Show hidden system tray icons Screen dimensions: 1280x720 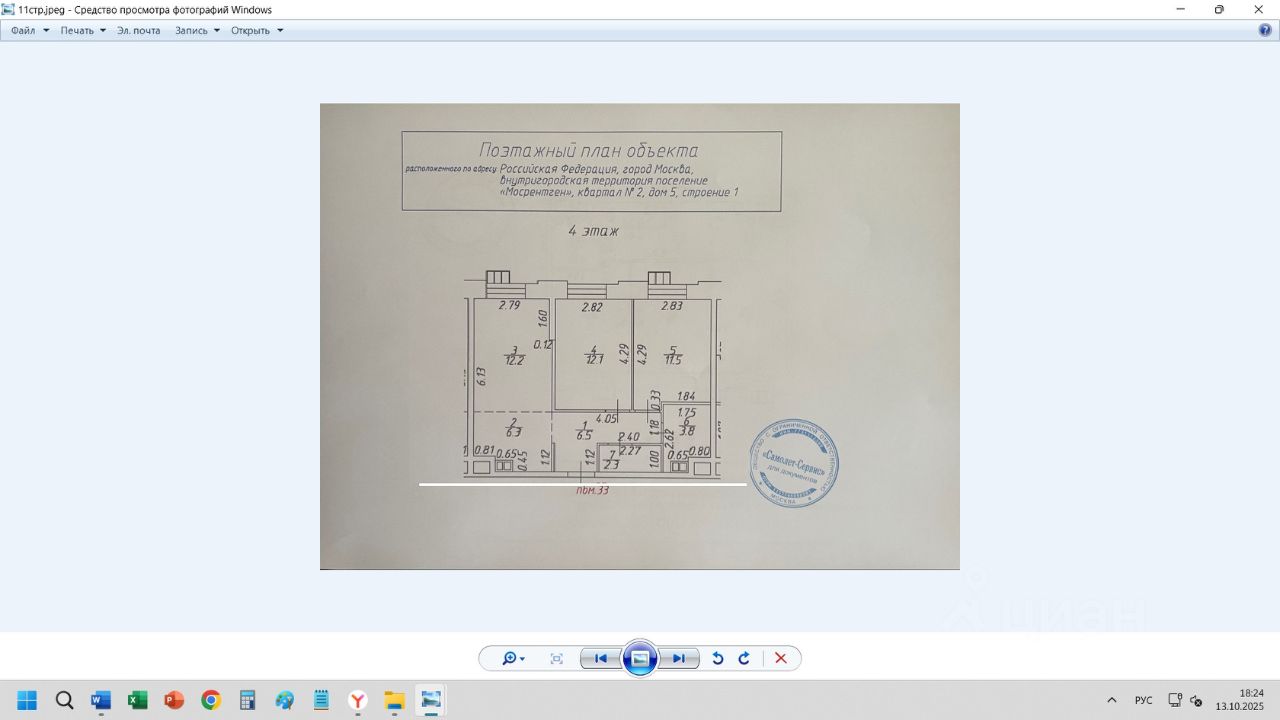(1112, 700)
